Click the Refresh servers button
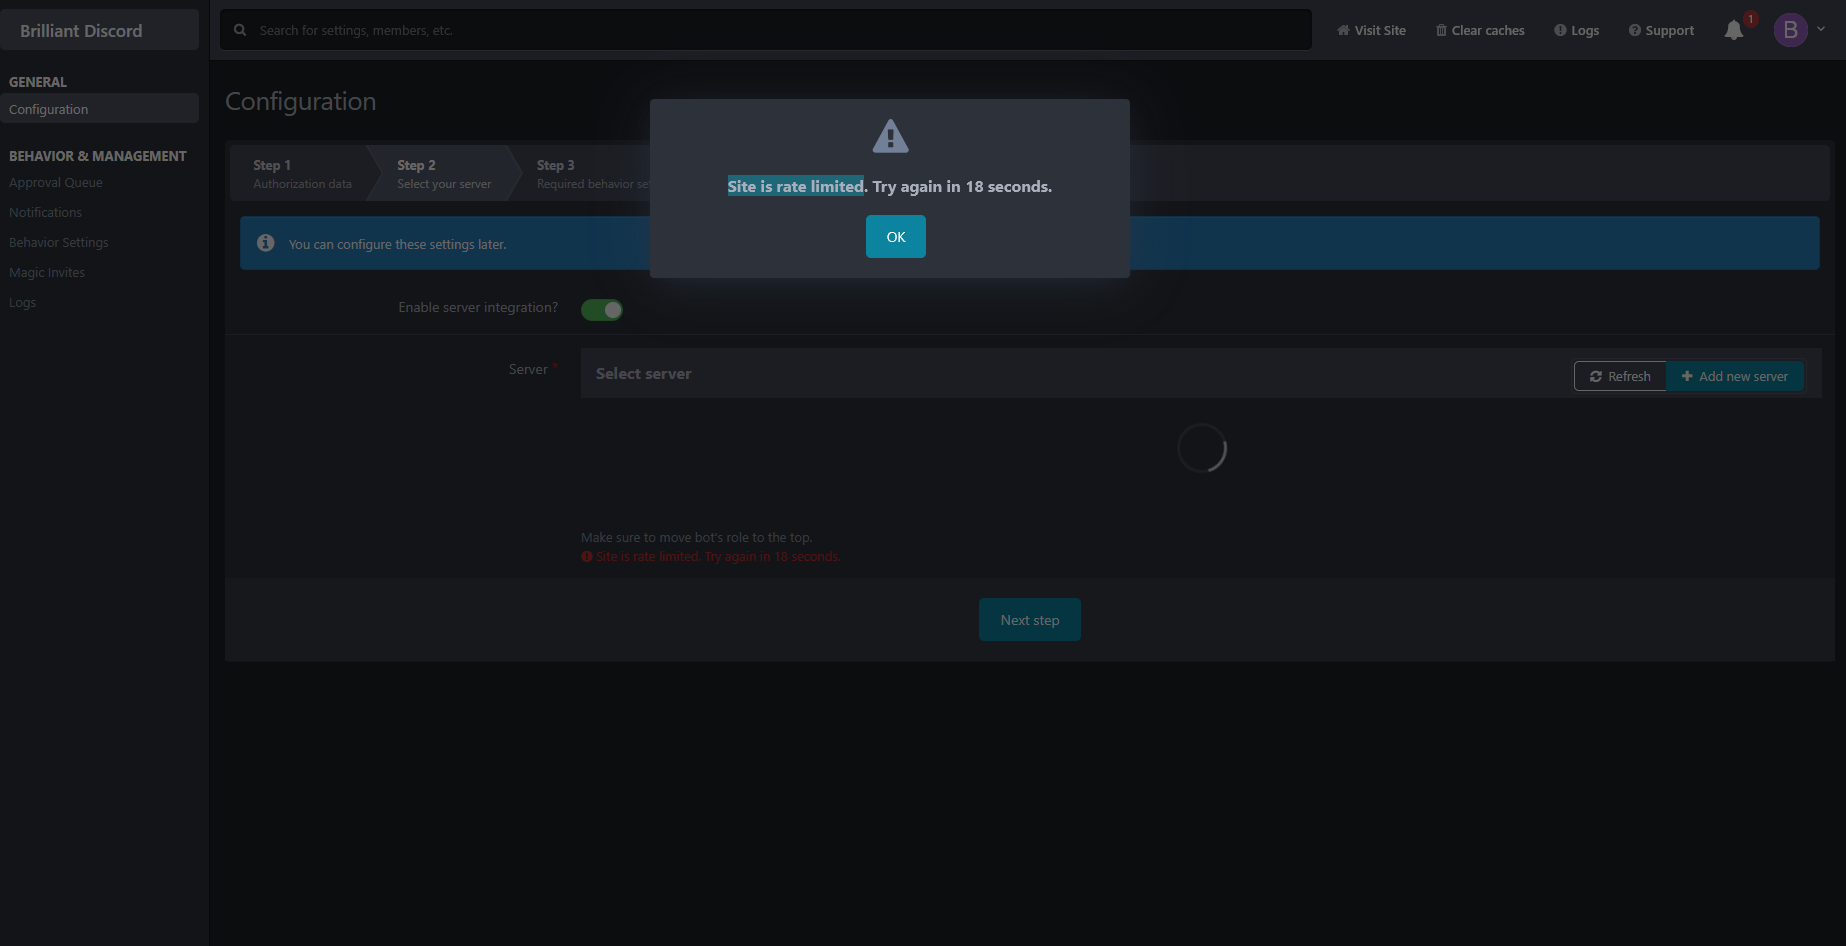This screenshot has width=1846, height=946. [x=1619, y=376]
